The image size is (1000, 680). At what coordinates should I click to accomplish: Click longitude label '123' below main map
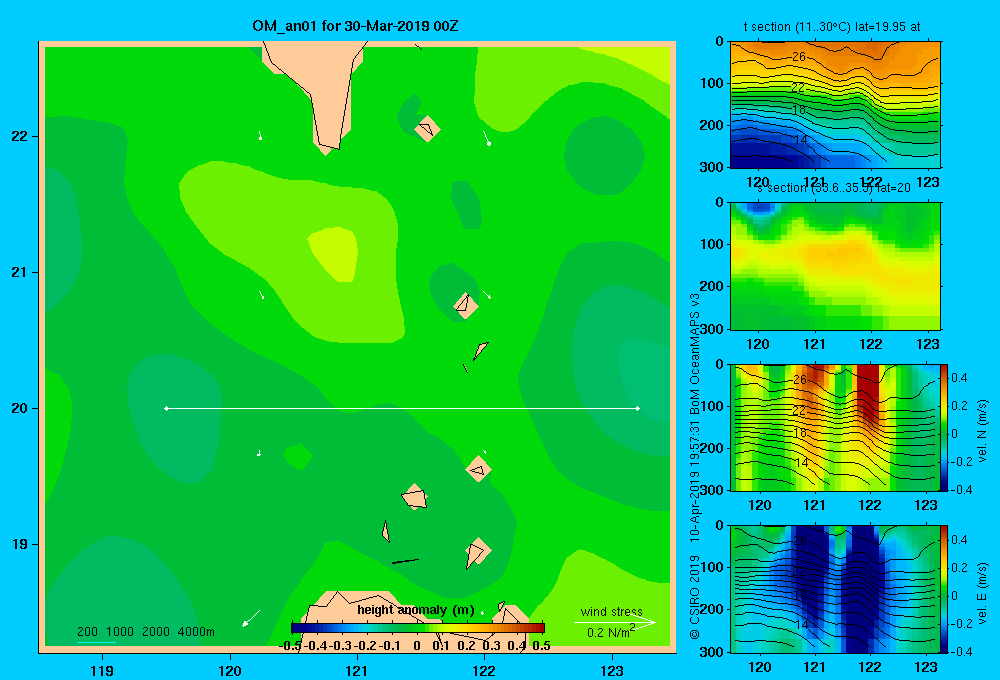point(612,670)
